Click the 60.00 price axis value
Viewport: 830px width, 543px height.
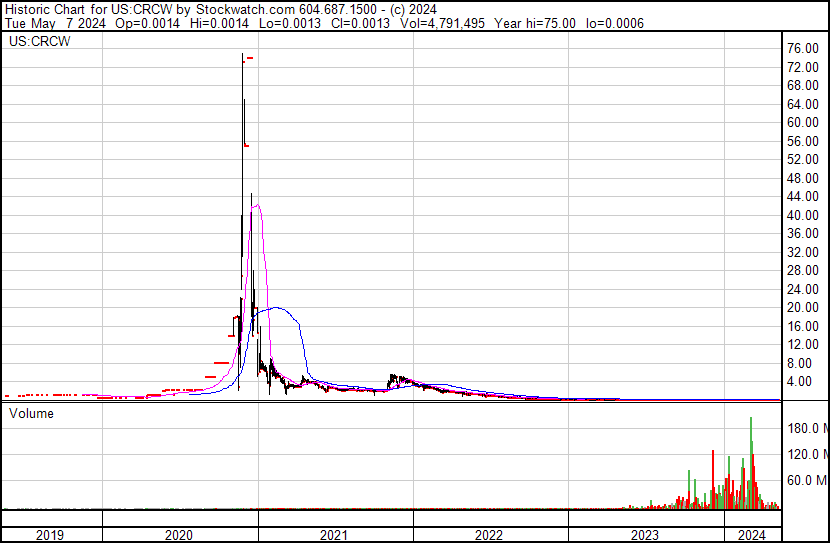coord(803,123)
